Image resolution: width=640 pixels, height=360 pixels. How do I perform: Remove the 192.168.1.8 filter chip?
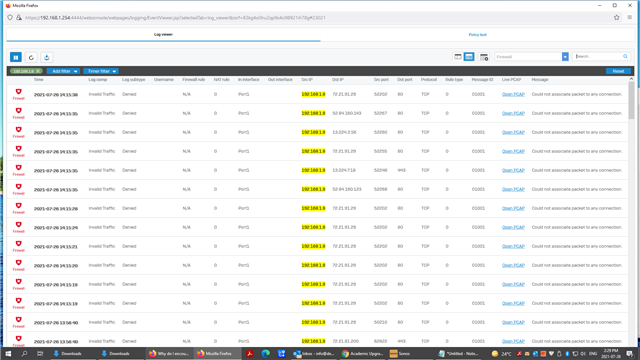[x=38, y=71]
